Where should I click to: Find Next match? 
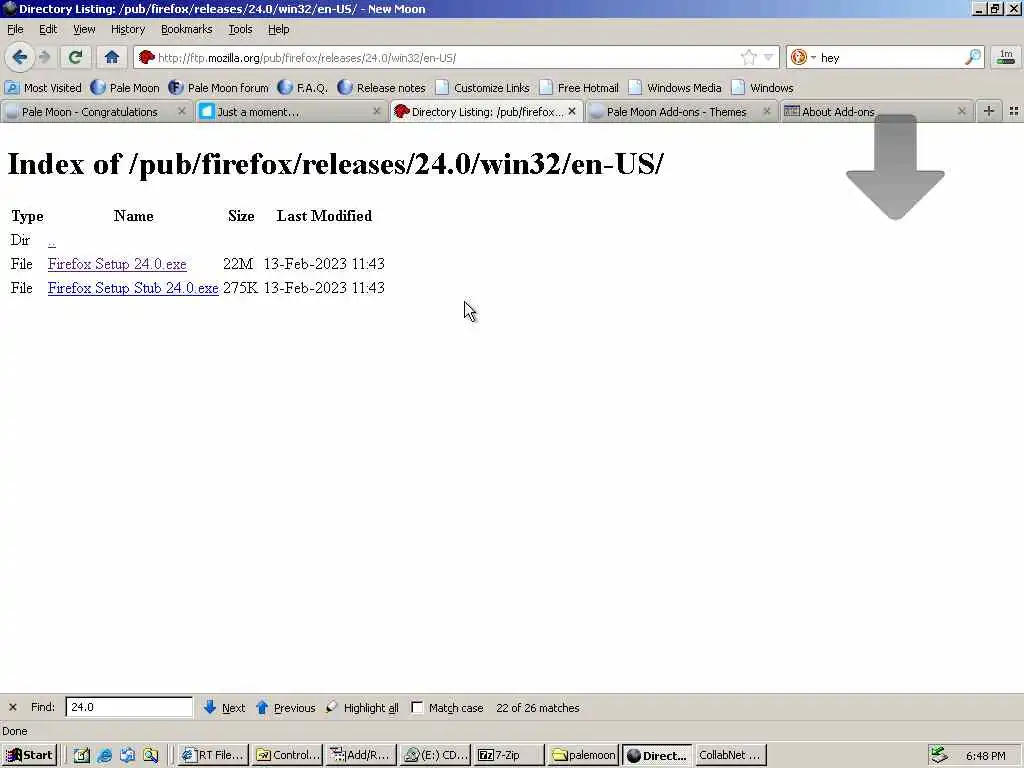tap(224, 707)
